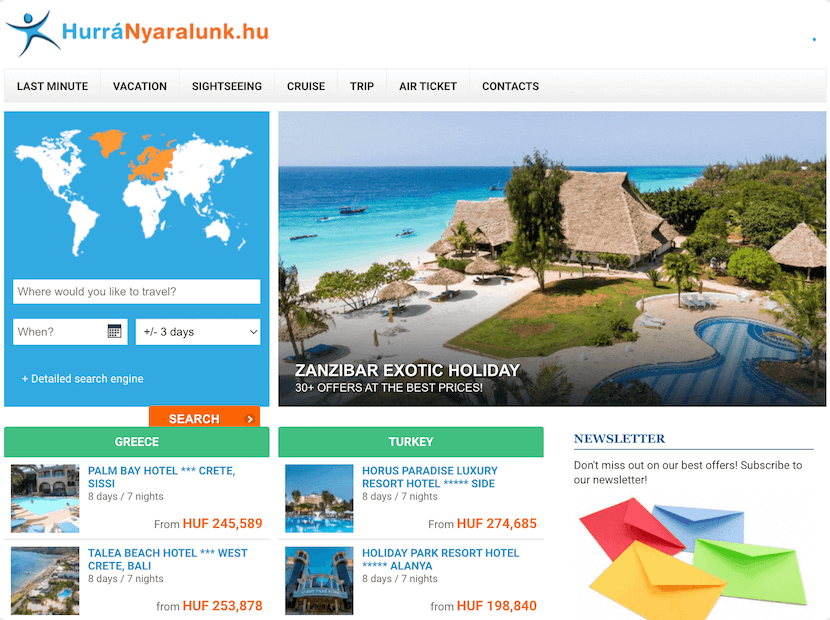Click the HurráNyaralunk.hu logo
This screenshot has height=620, width=830.
click(x=137, y=33)
